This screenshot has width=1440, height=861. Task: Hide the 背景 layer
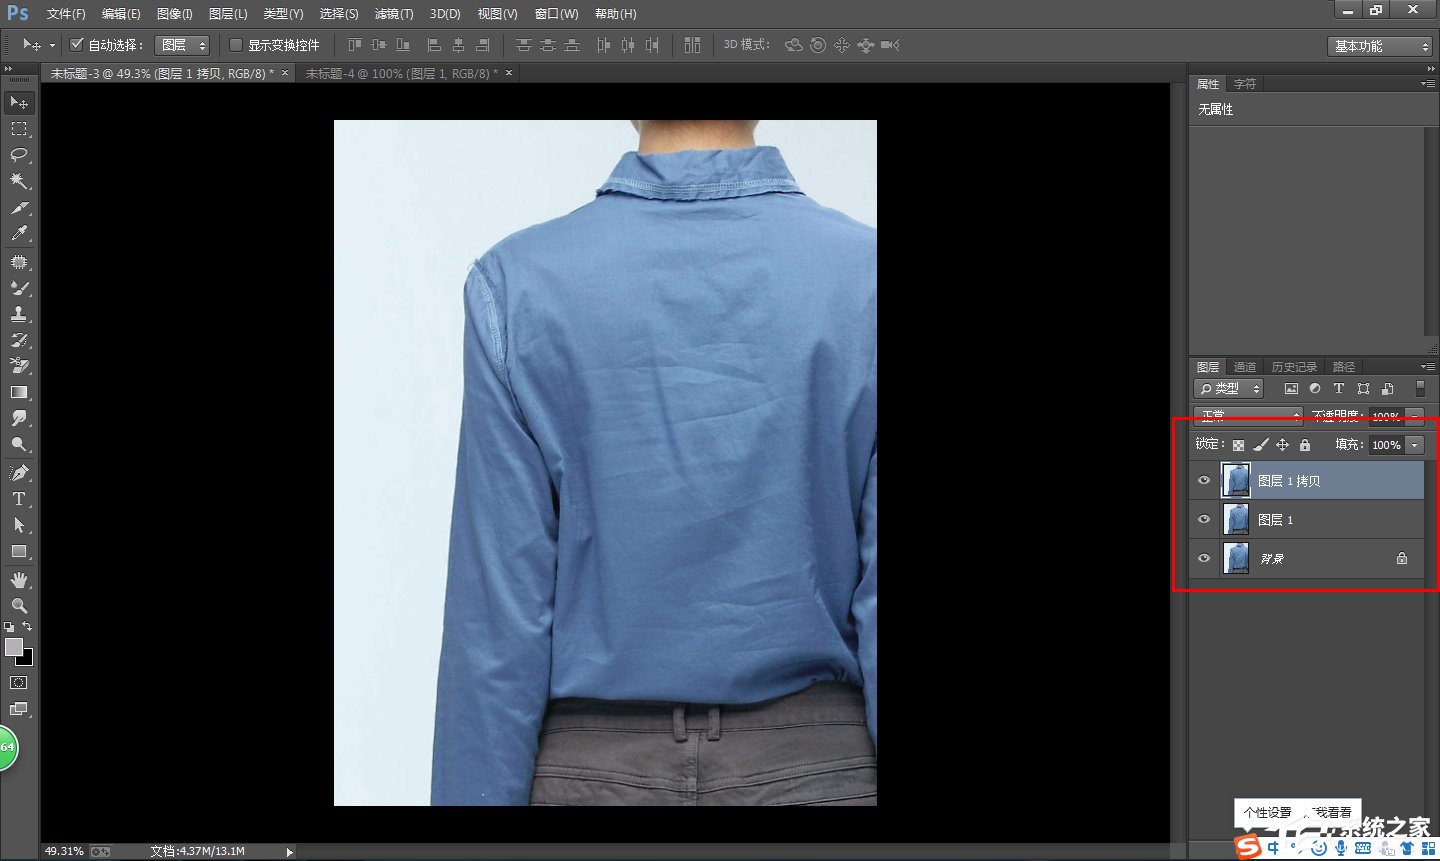[x=1204, y=558]
